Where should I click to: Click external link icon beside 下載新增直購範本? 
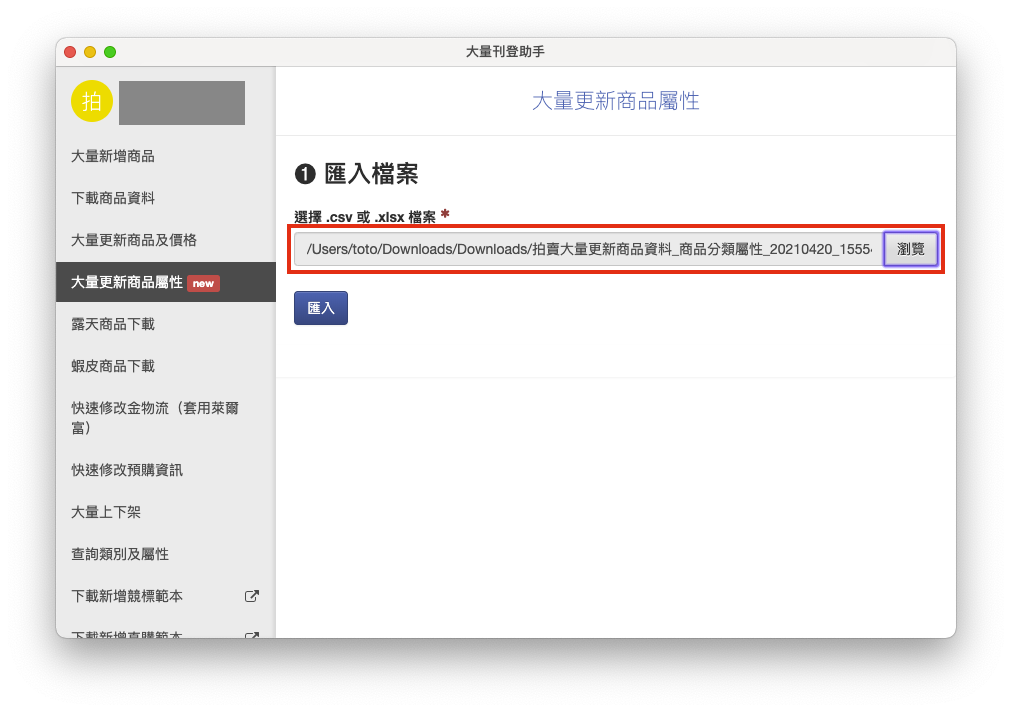[x=252, y=633]
